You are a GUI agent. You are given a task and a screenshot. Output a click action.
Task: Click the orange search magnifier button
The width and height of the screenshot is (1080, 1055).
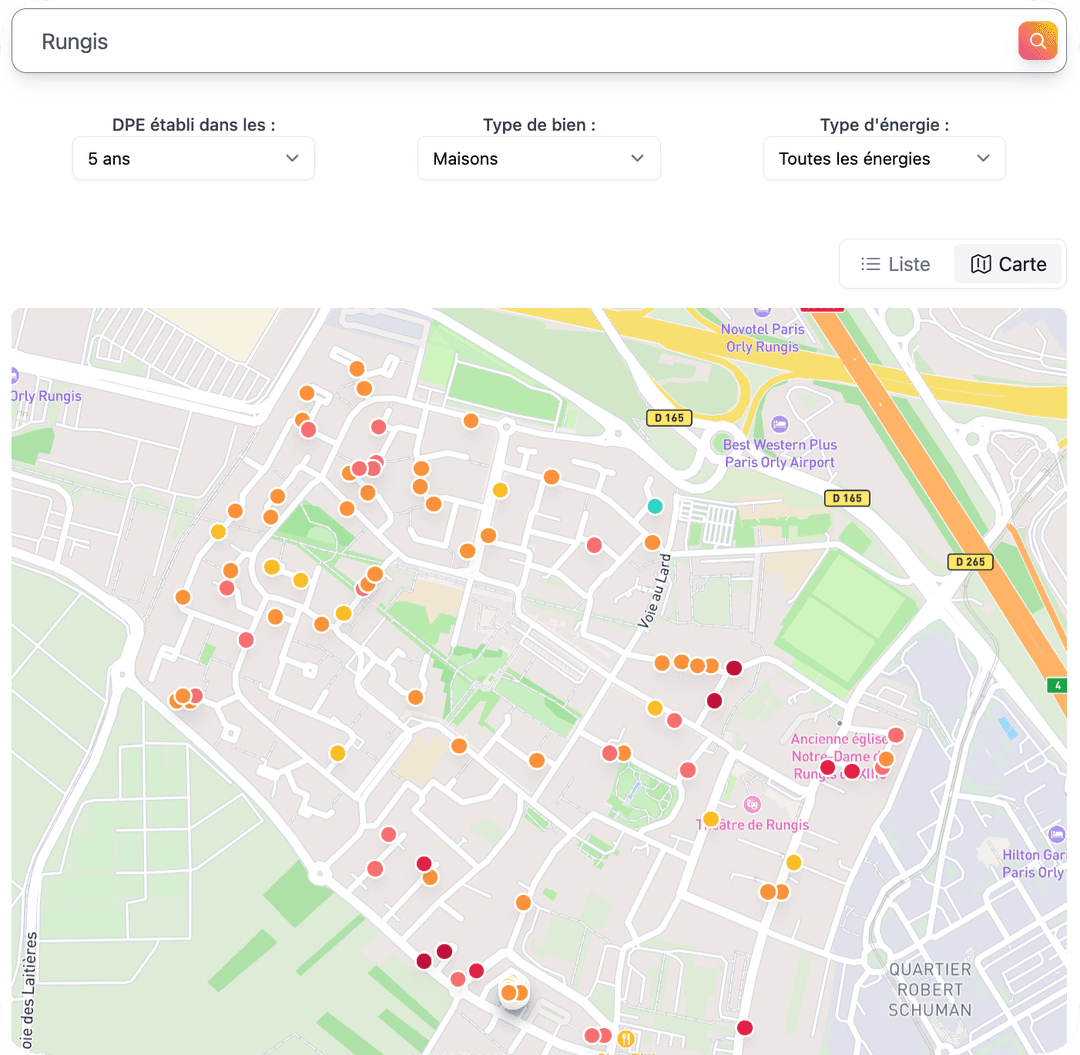1037,41
